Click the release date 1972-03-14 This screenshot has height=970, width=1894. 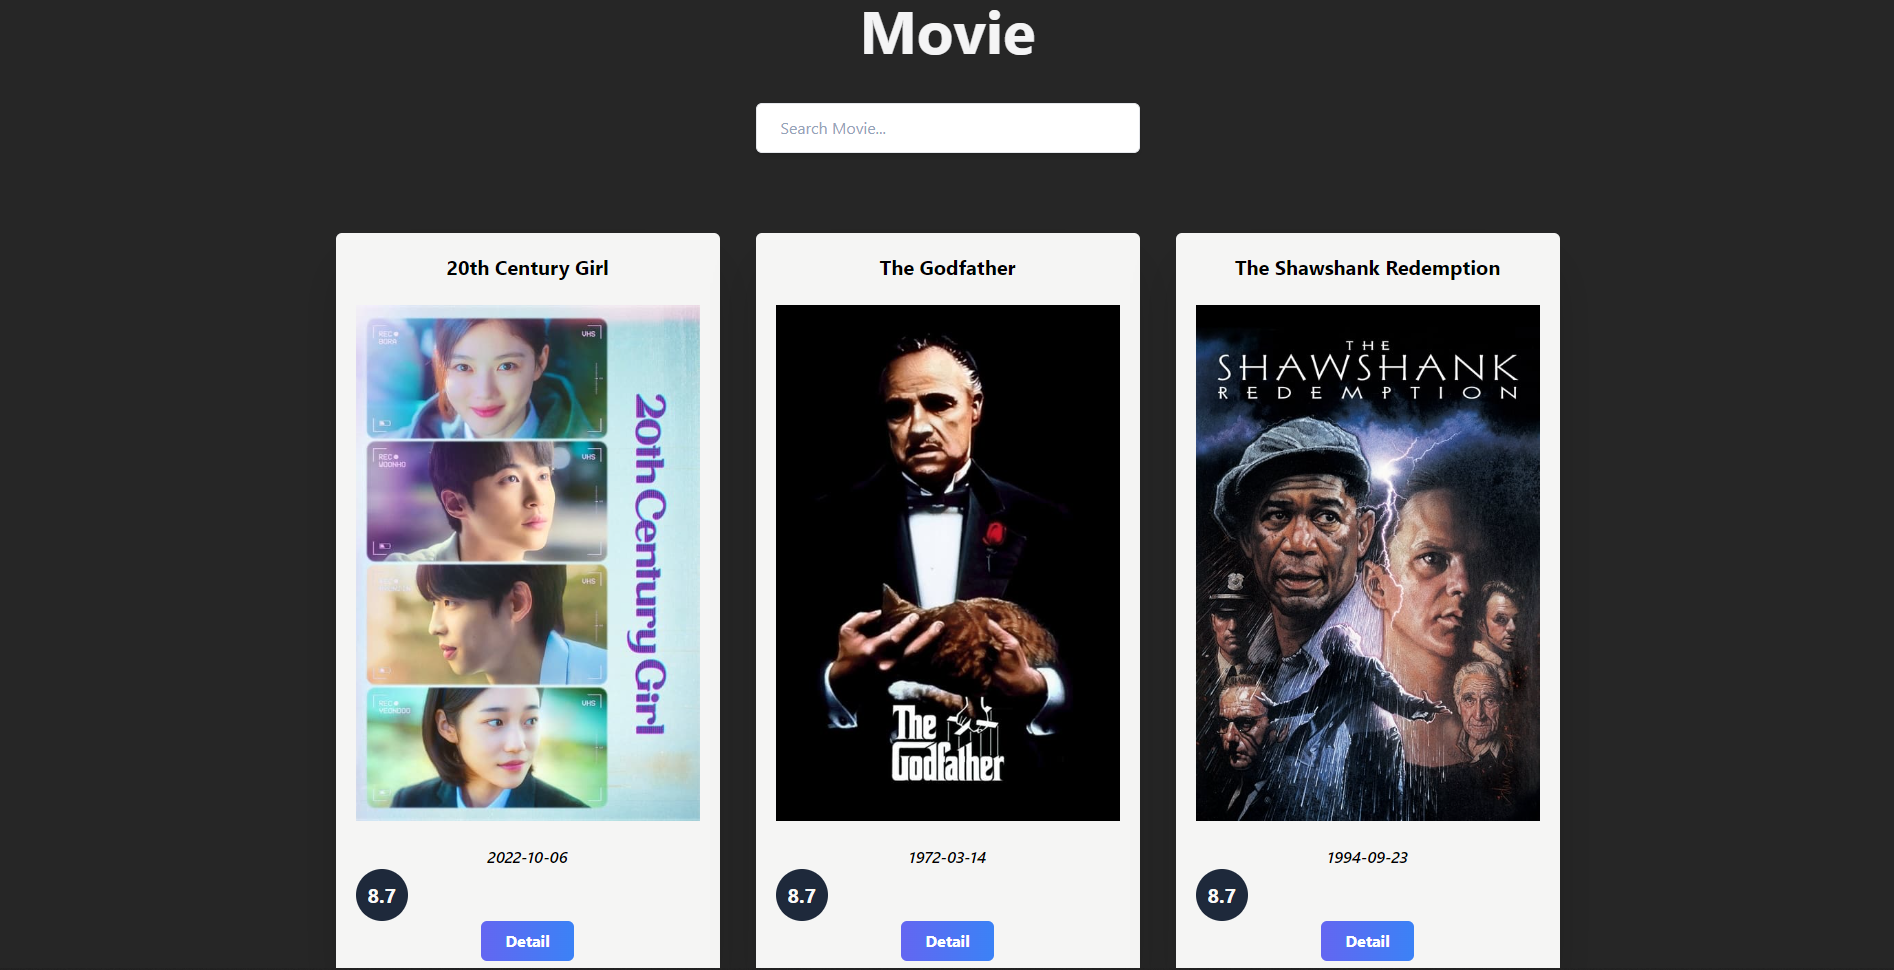[947, 857]
